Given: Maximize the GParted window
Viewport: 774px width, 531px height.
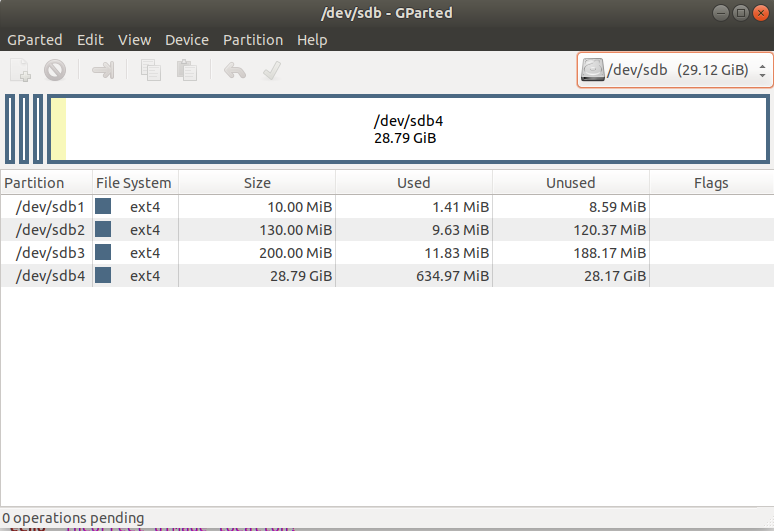Looking at the screenshot, I should point(740,13).
